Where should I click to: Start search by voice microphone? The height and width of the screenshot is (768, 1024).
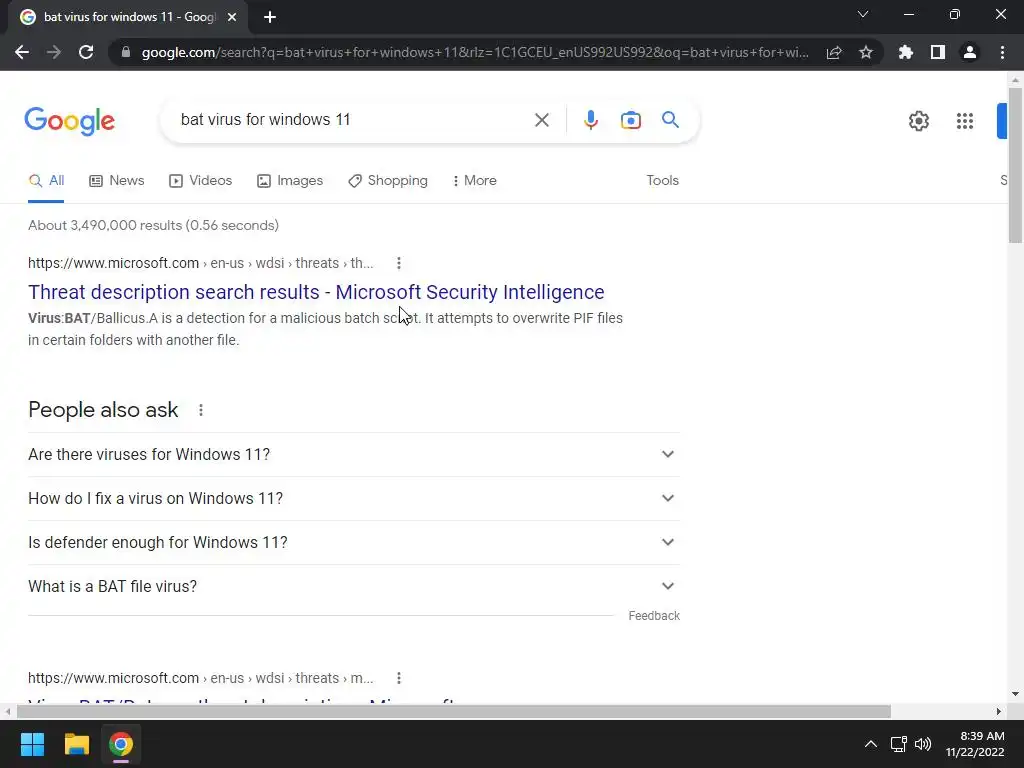tap(590, 120)
